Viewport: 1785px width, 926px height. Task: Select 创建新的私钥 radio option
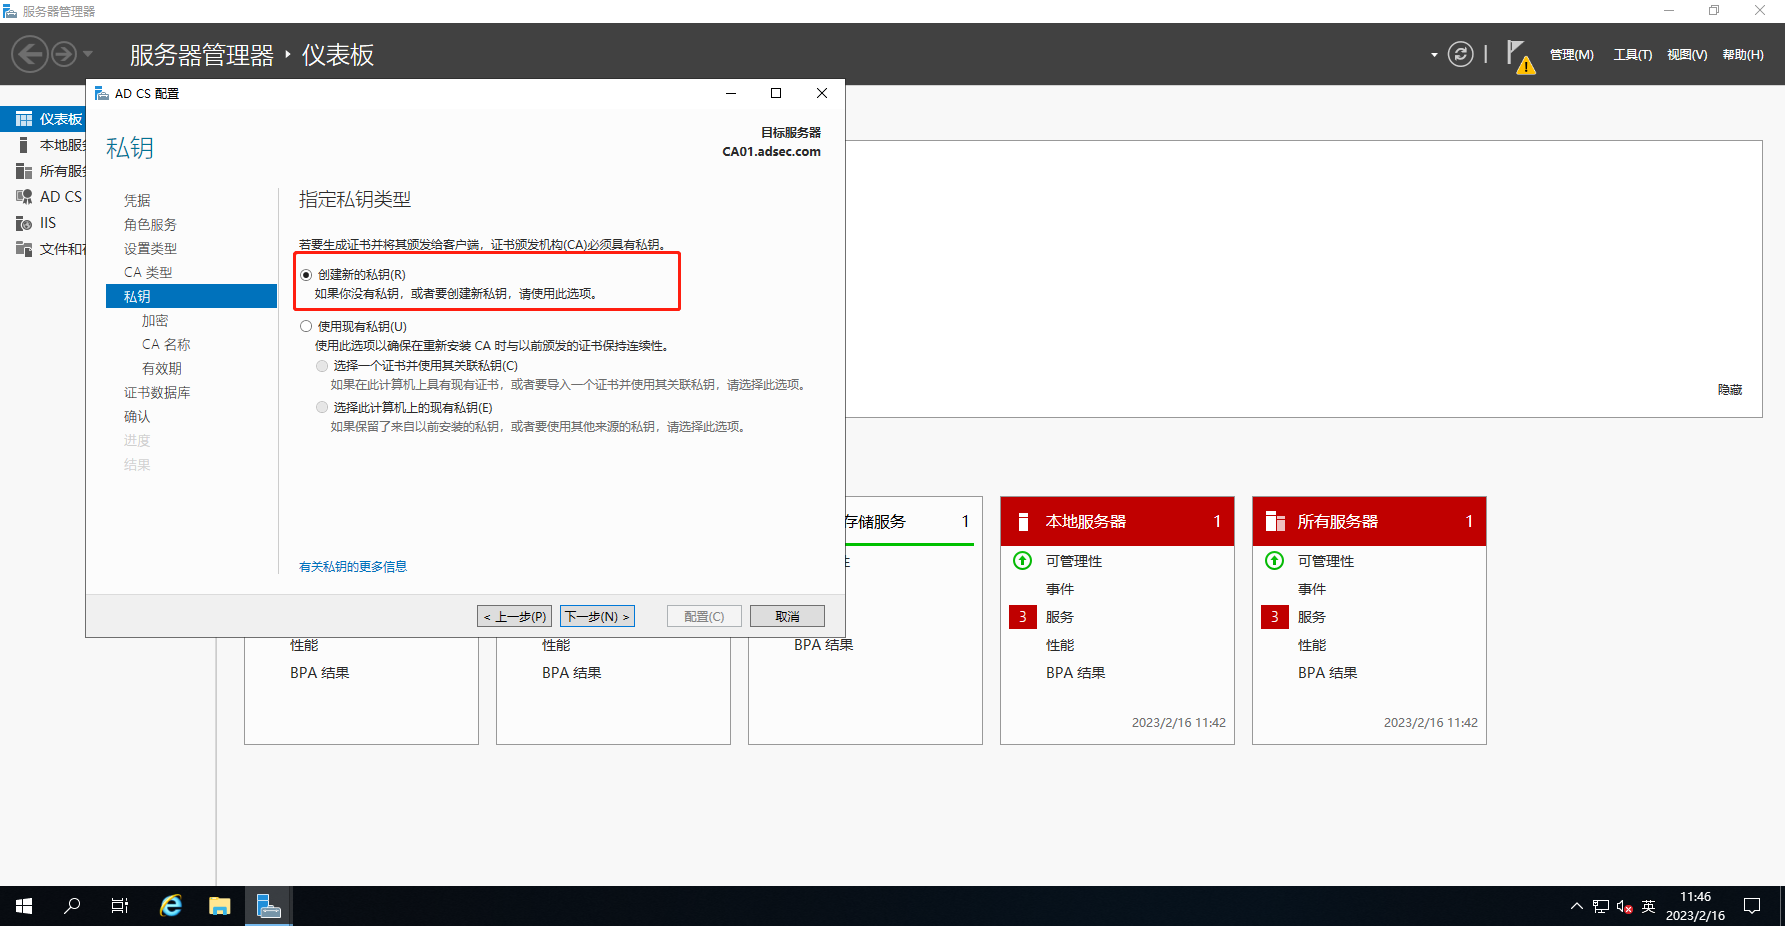click(306, 275)
